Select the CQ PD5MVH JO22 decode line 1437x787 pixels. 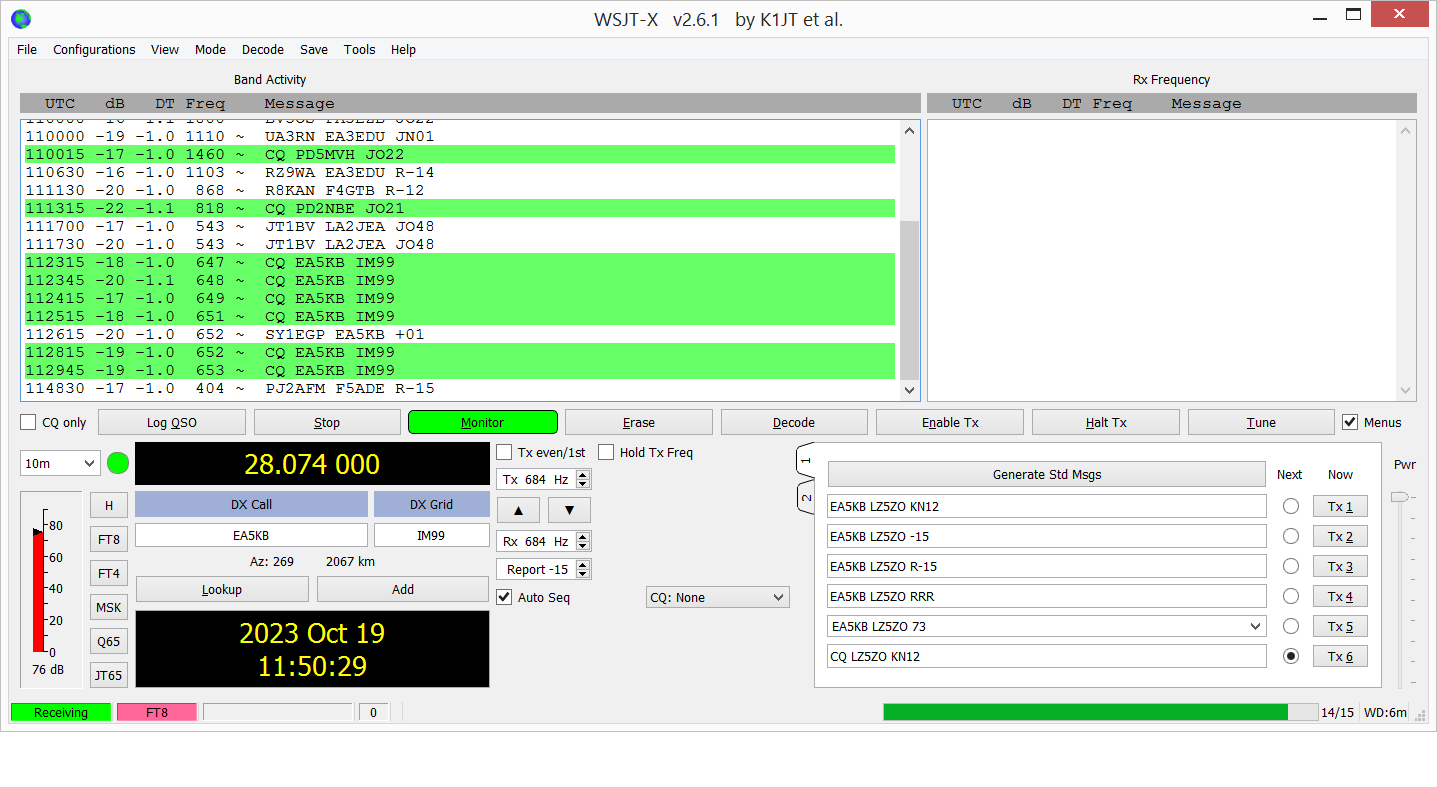pyautogui.click(x=460, y=155)
